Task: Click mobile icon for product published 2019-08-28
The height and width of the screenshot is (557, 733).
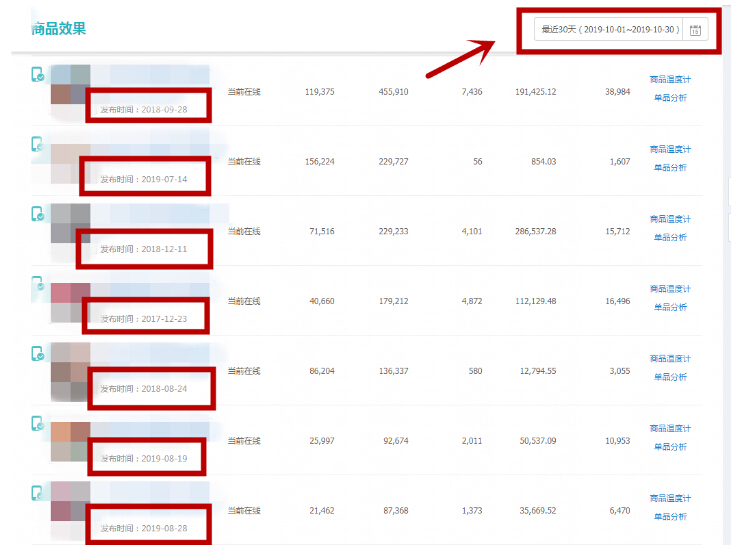Action: [37, 493]
